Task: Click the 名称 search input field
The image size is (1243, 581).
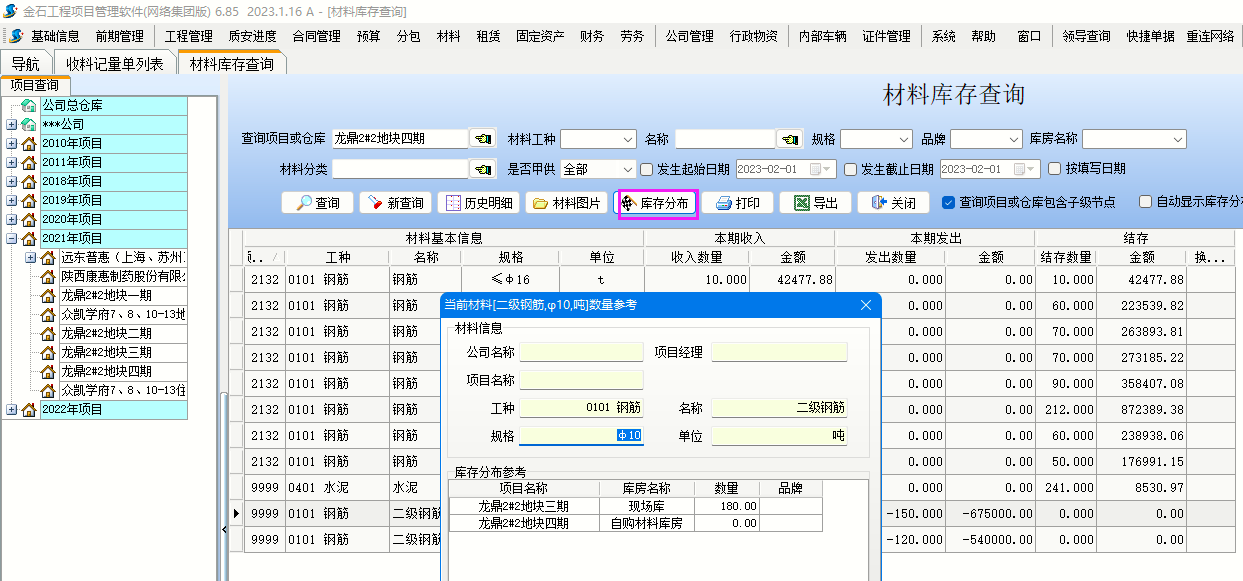Action: coord(724,139)
